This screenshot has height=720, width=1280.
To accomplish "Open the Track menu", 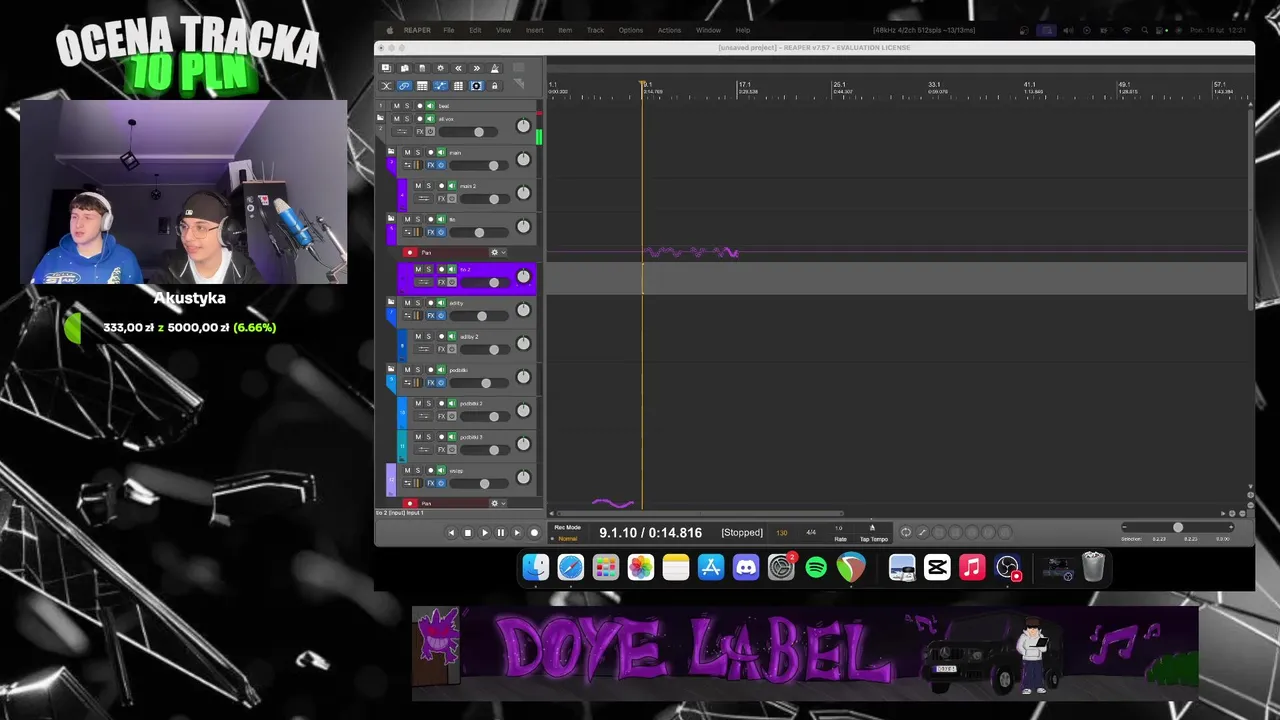I will [x=595, y=30].
